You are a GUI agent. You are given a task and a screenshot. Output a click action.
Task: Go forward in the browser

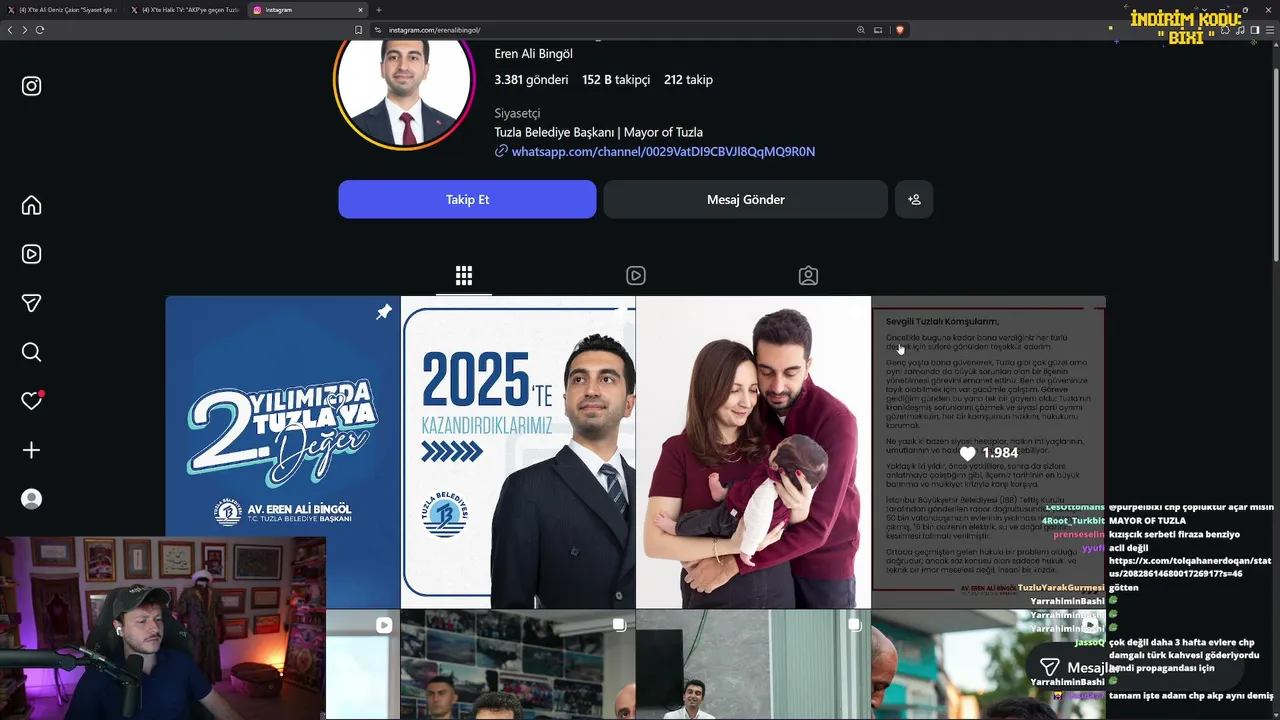click(24, 30)
